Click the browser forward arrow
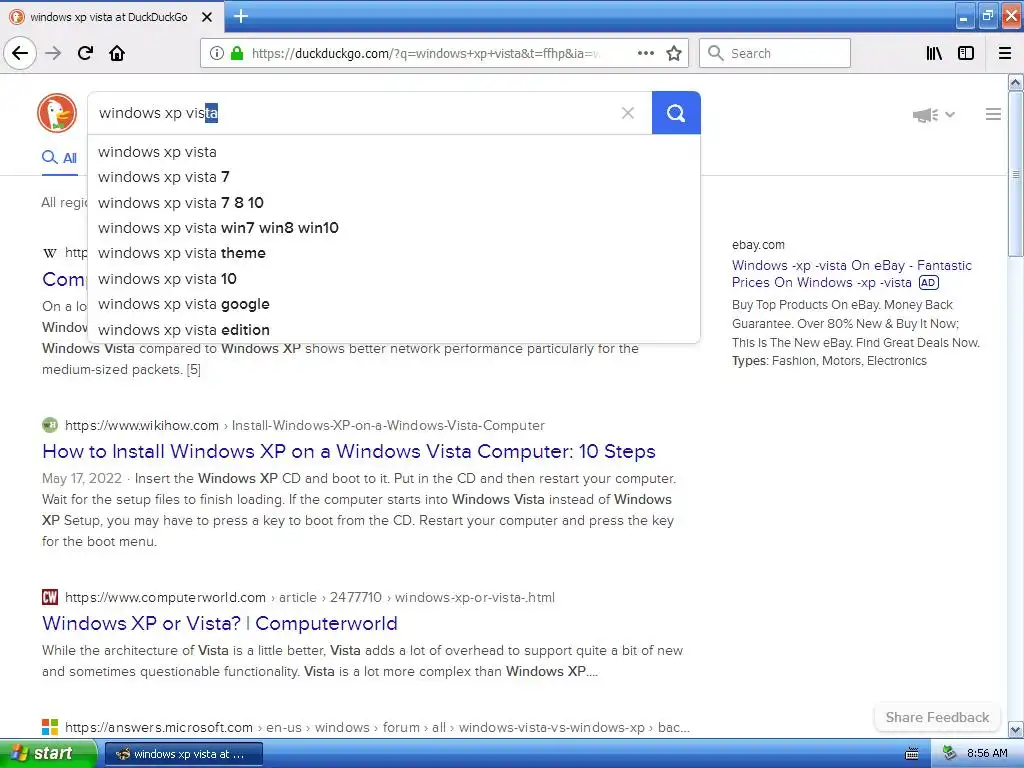Image resolution: width=1024 pixels, height=768 pixels. [x=54, y=54]
